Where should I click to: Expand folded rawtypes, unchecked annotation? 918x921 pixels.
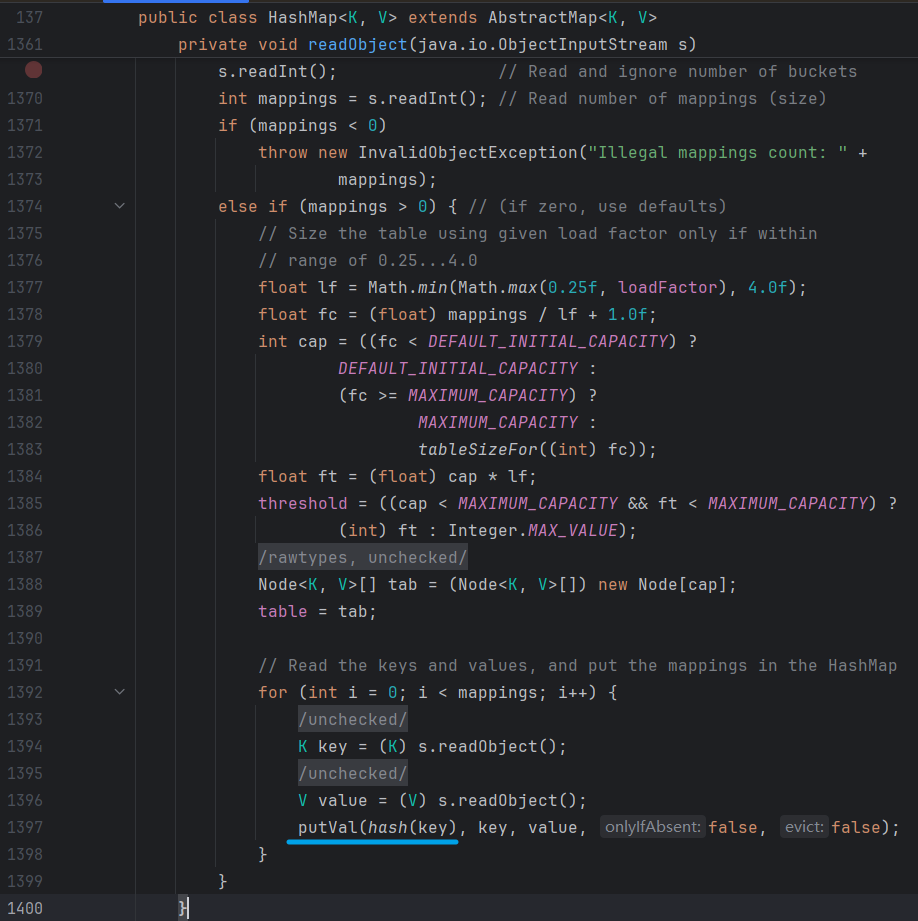click(362, 557)
